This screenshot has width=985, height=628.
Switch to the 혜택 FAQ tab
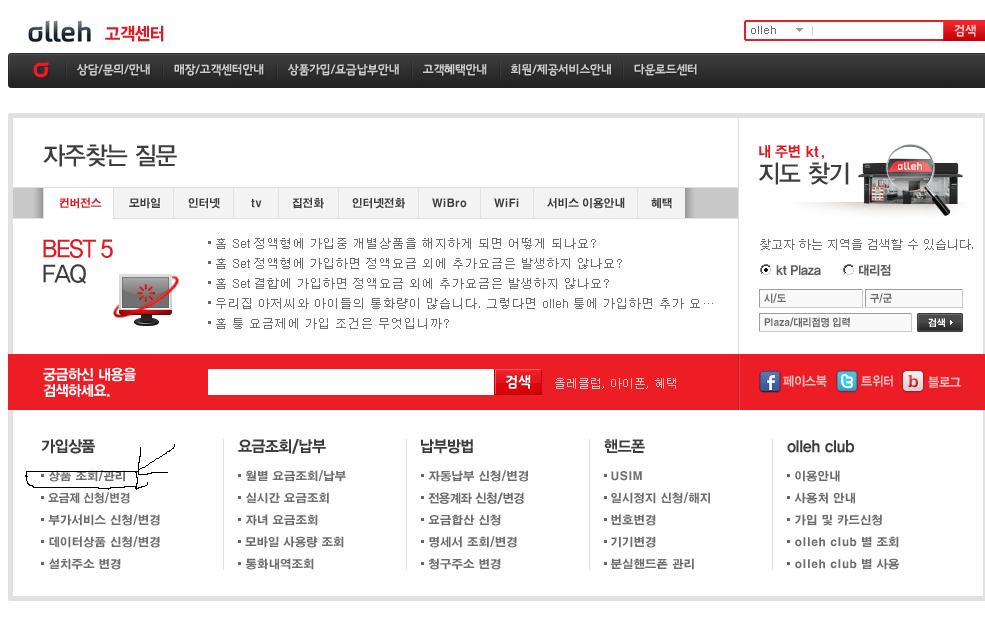click(x=661, y=203)
